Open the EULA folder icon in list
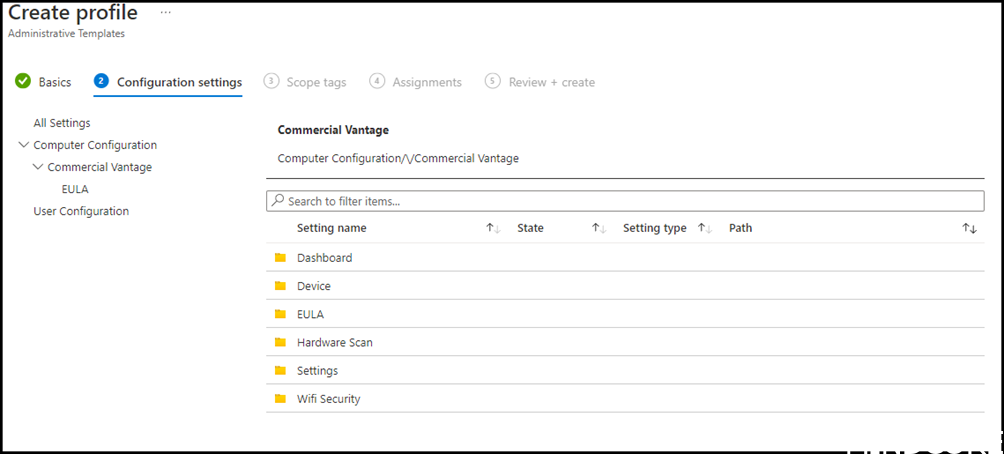This screenshot has height=454, width=1004. coord(280,314)
